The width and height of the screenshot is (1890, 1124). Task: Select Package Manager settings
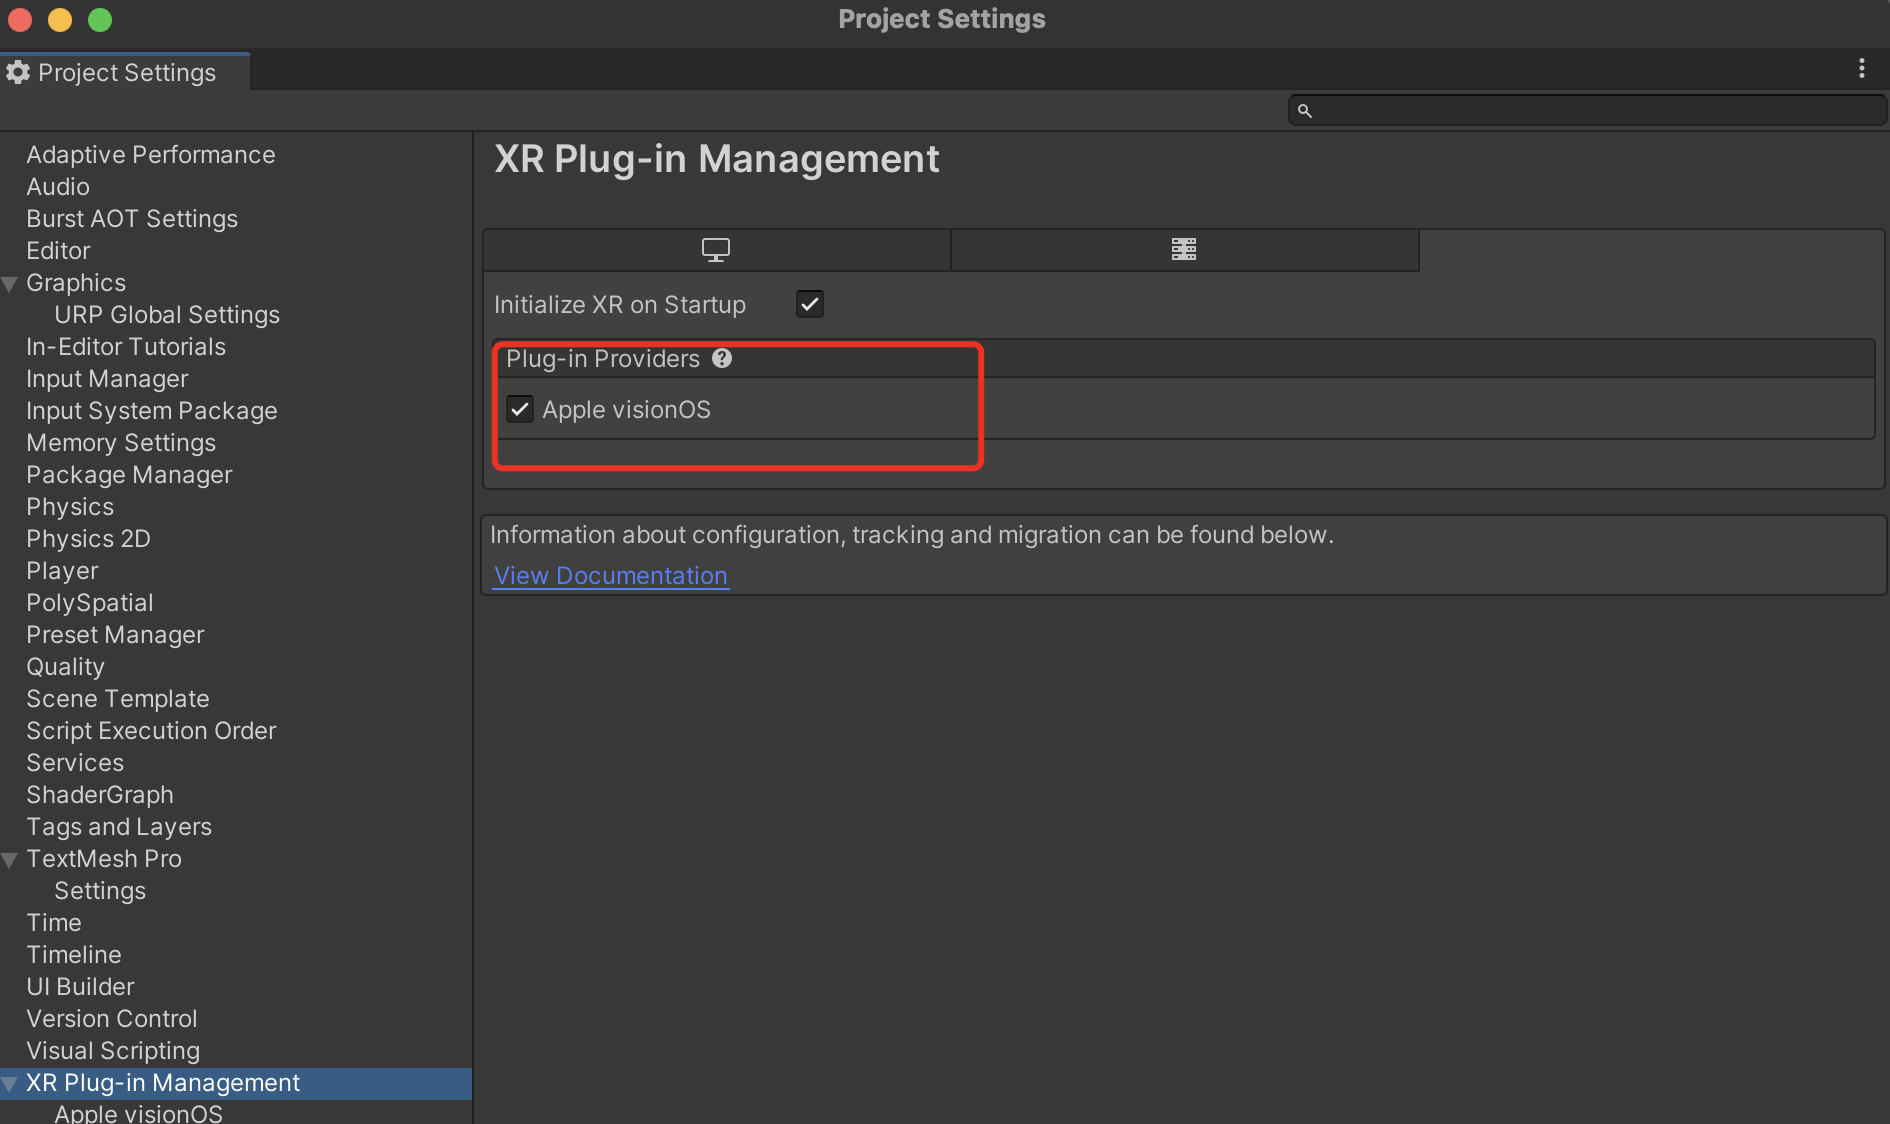click(129, 475)
